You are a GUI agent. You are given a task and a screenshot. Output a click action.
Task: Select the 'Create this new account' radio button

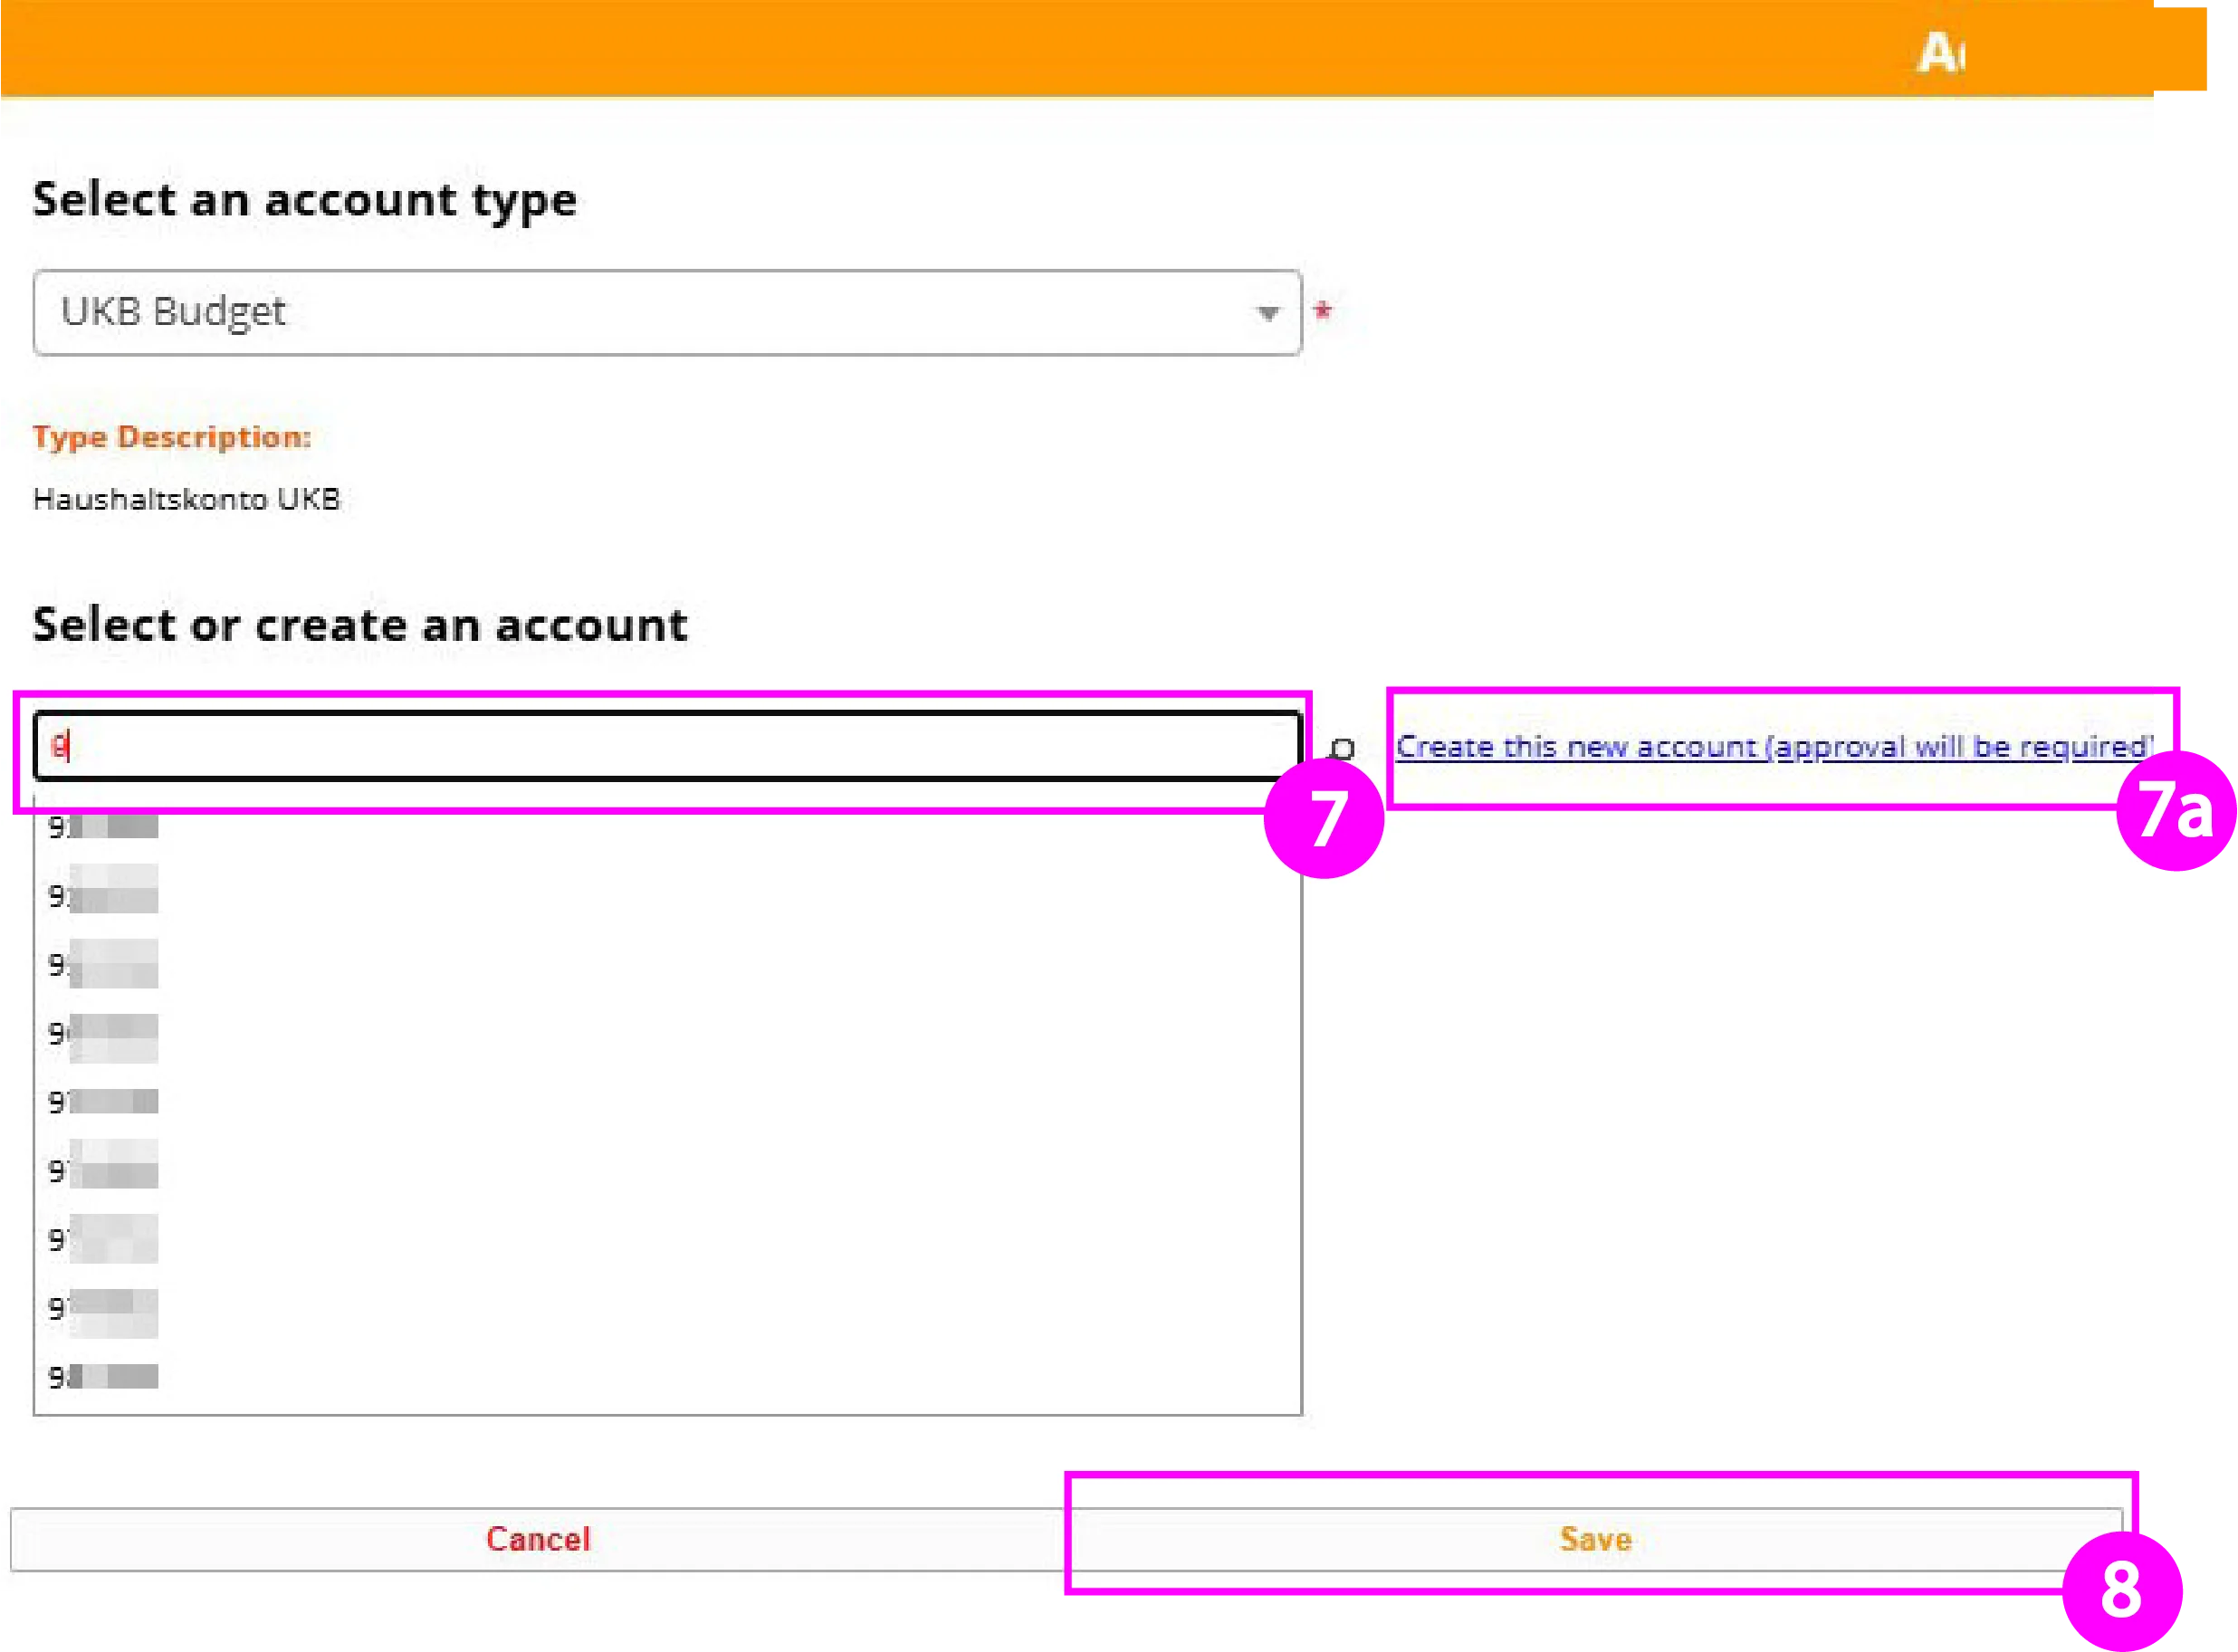tap(1344, 748)
